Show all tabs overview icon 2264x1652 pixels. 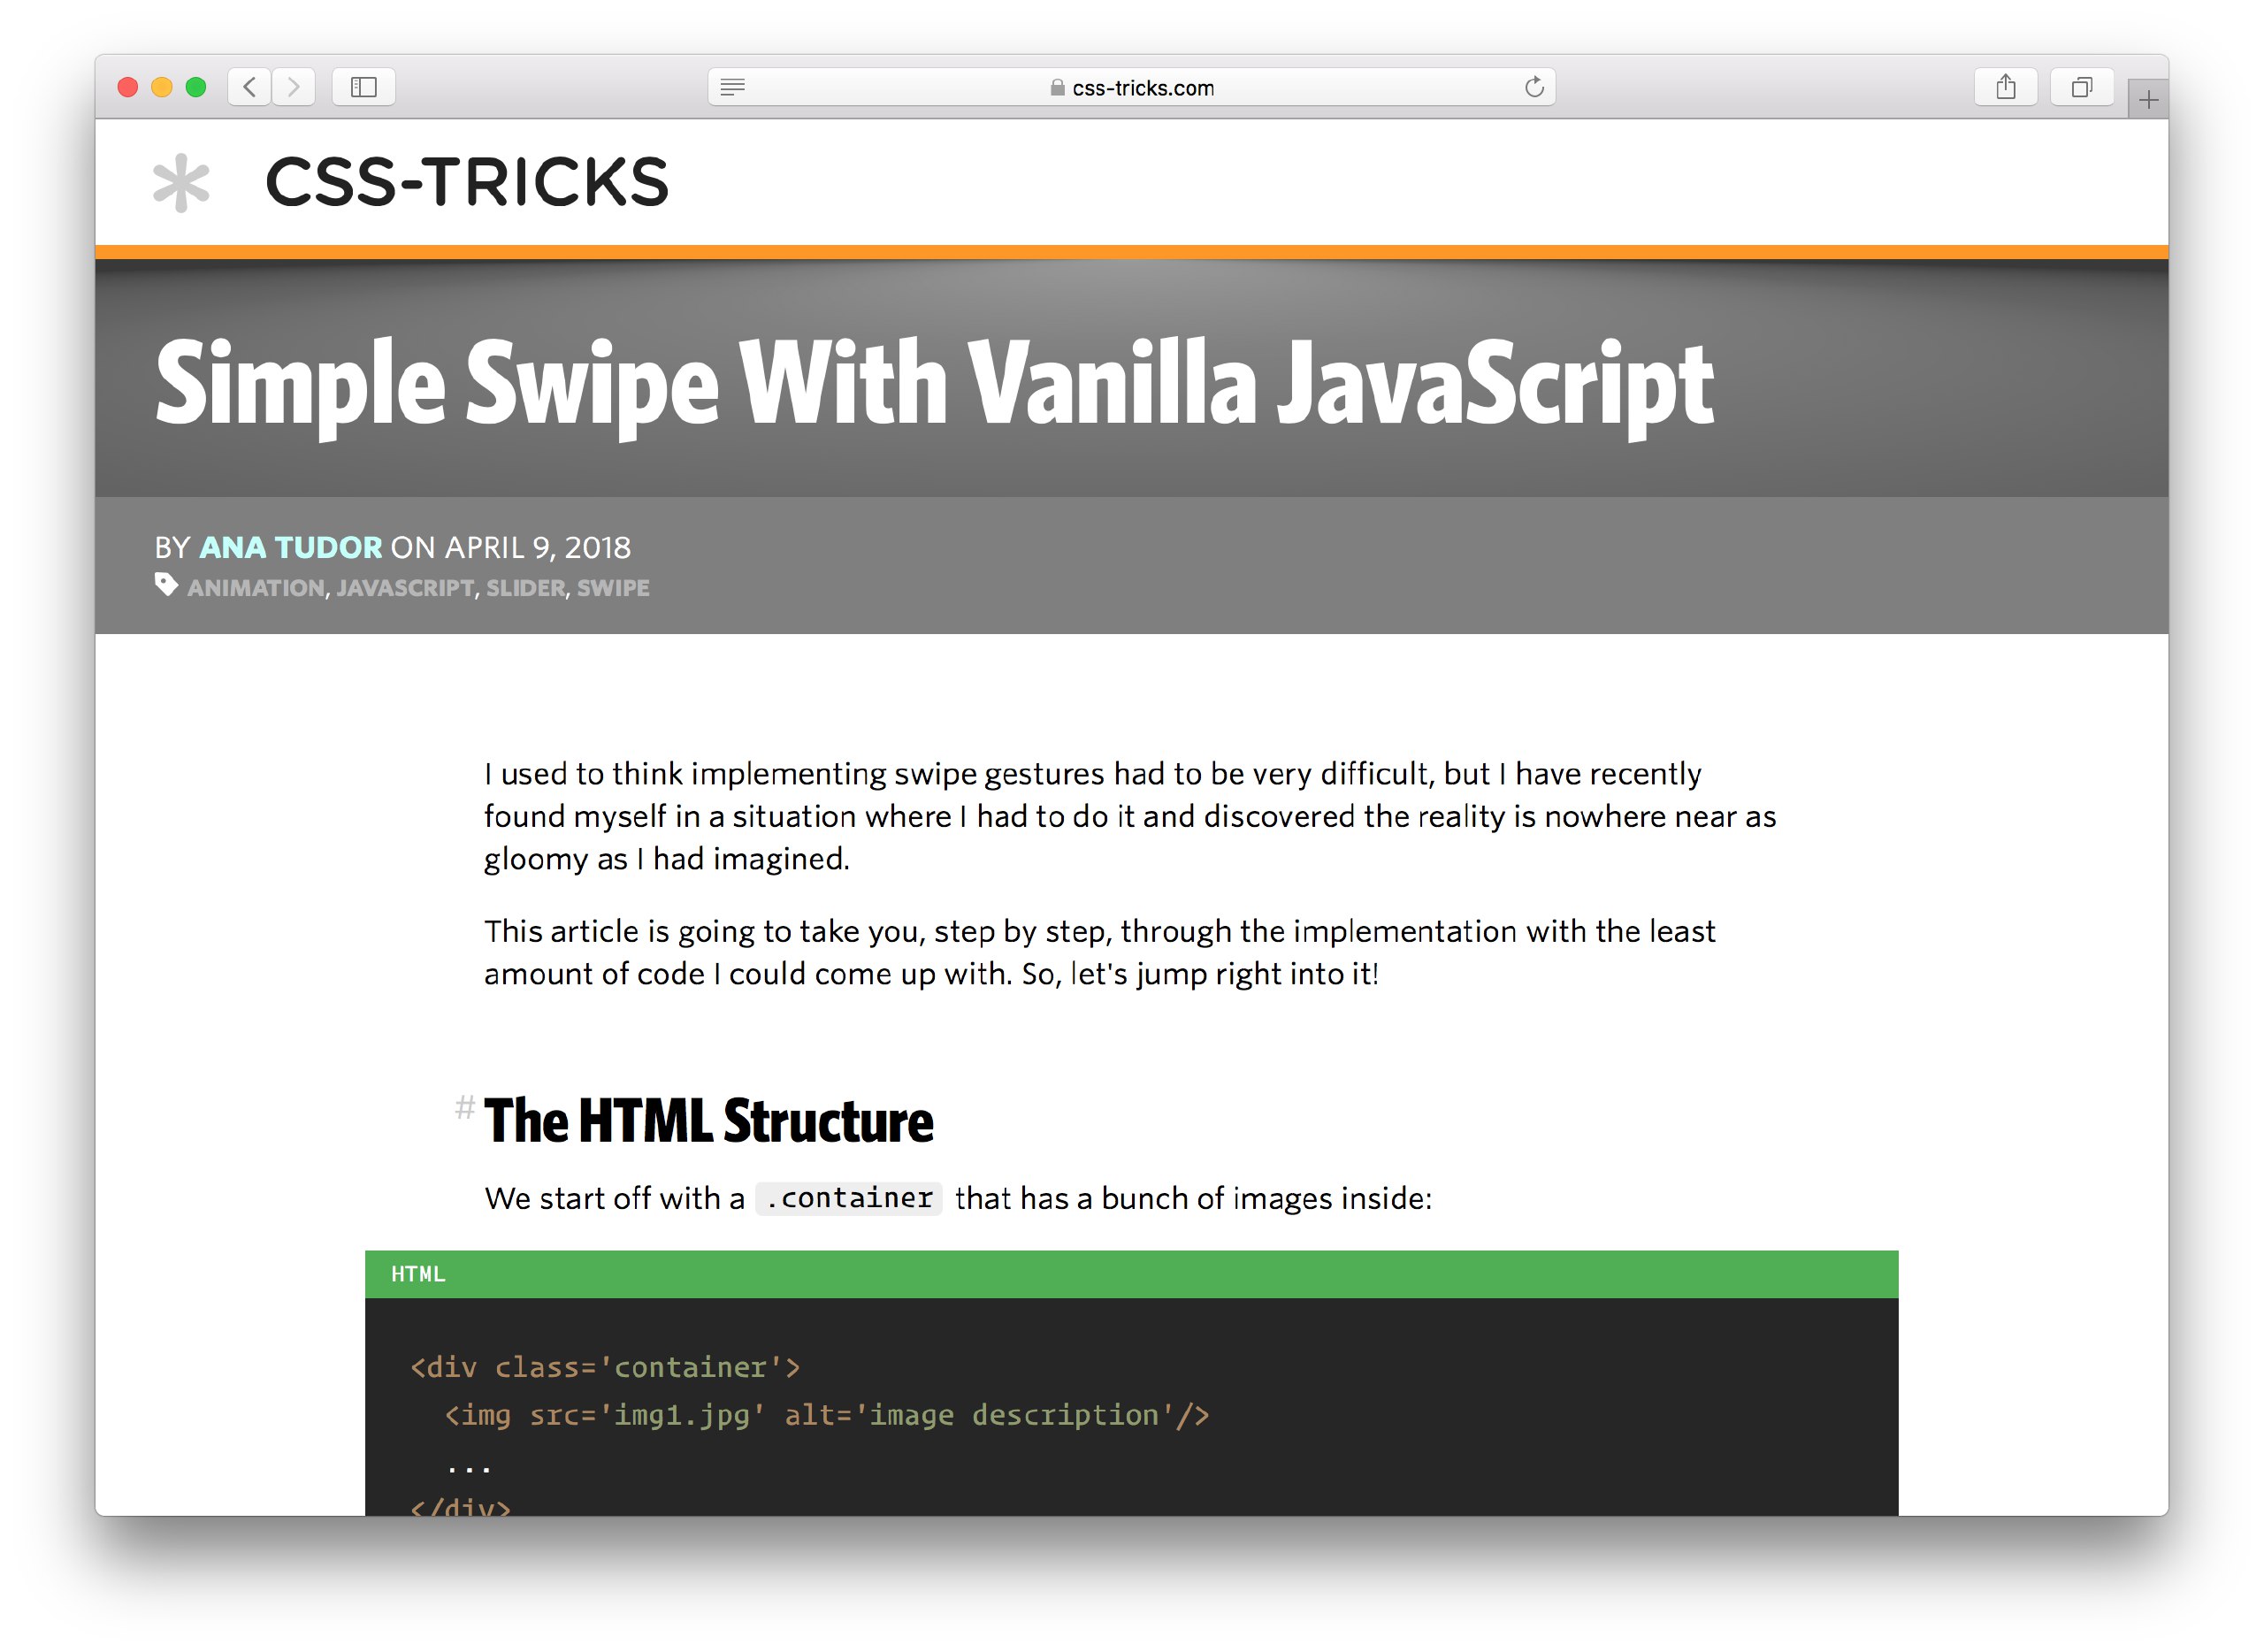click(x=2081, y=87)
